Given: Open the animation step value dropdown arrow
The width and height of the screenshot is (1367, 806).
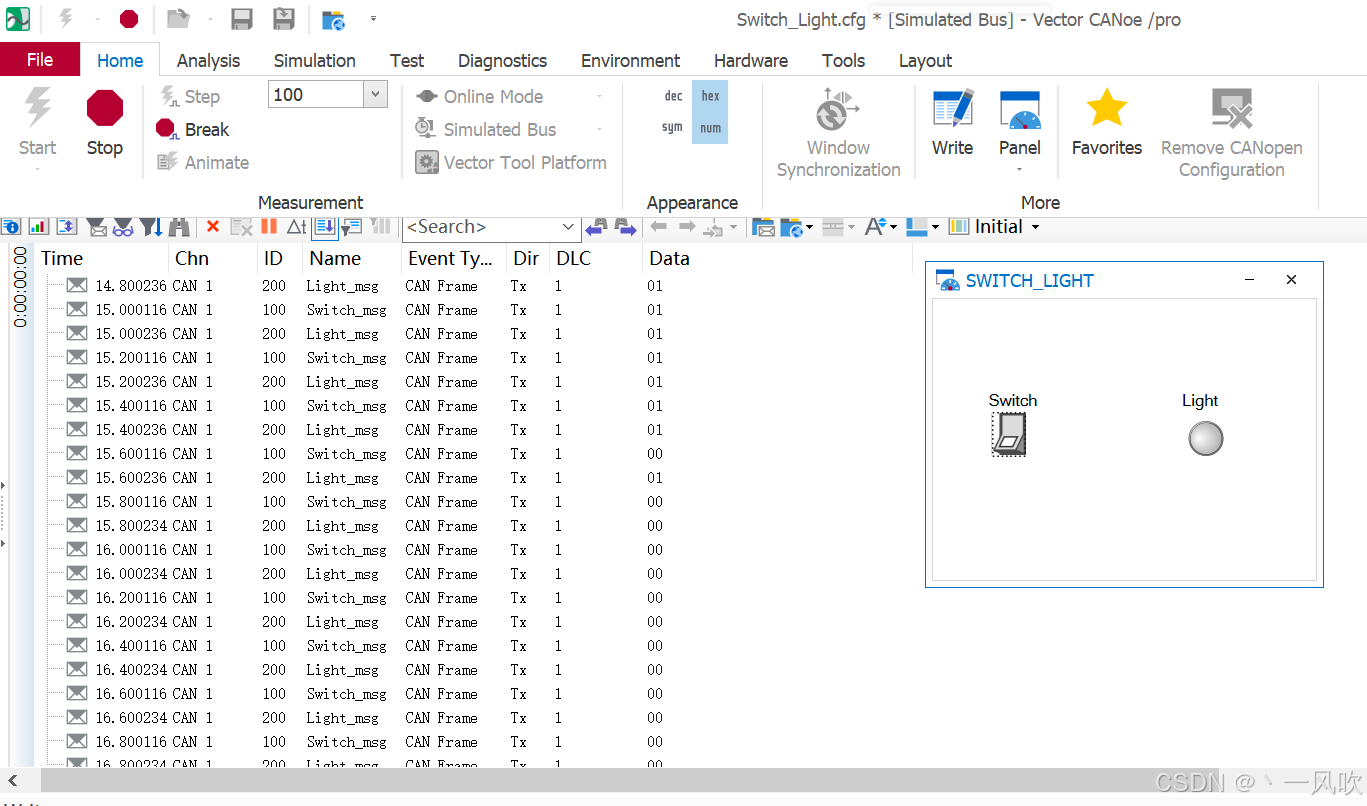Looking at the screenshot, I should [x=375, y=95].
